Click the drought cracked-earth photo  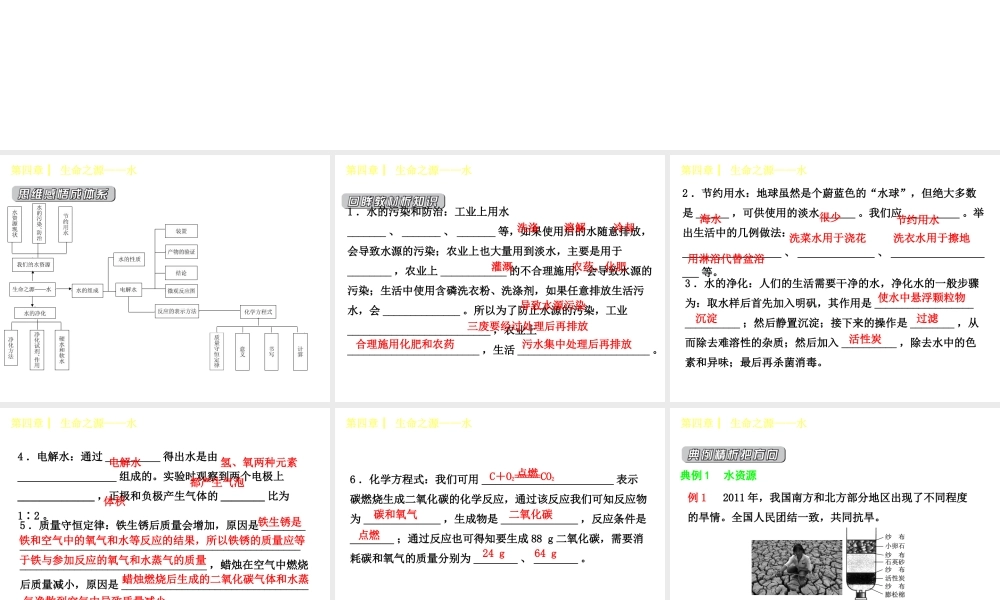(x=797, y=566)
